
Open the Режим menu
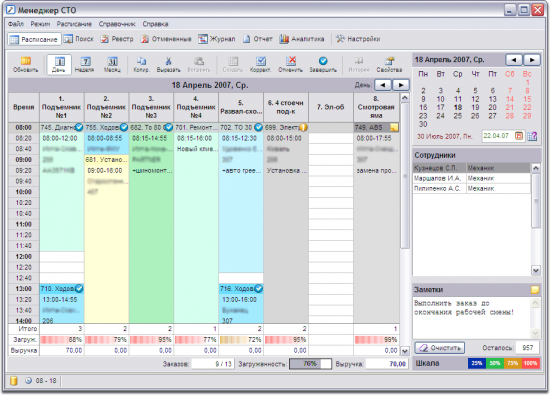pos(40,24)
